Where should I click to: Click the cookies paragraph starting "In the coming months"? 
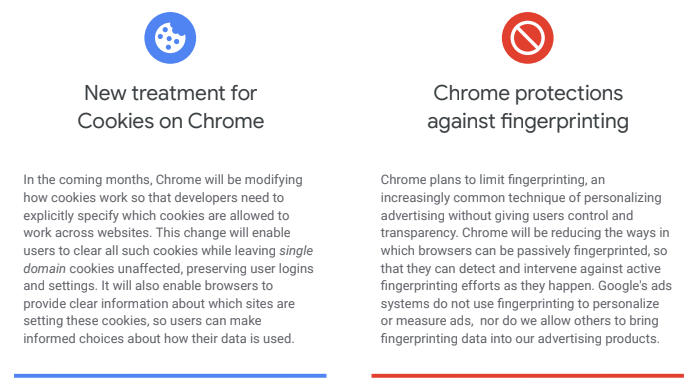(169, 259)
